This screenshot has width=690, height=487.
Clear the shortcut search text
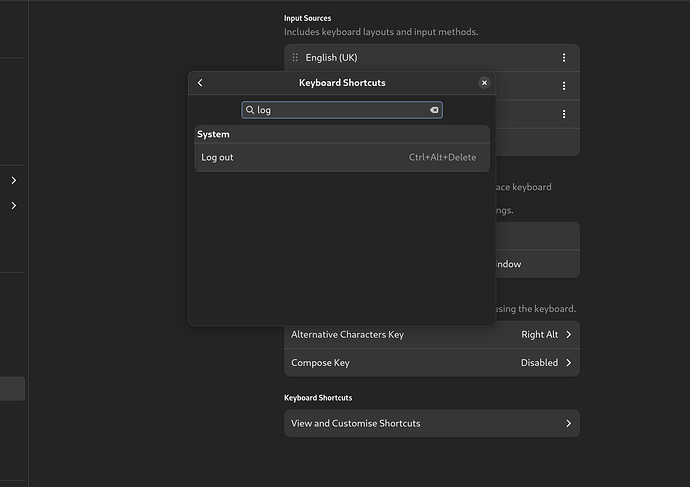434,110
